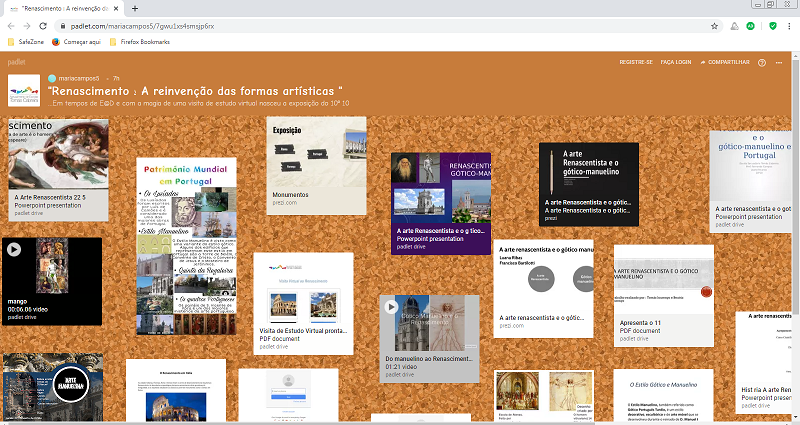Open the green shield extension

[773, 26]
